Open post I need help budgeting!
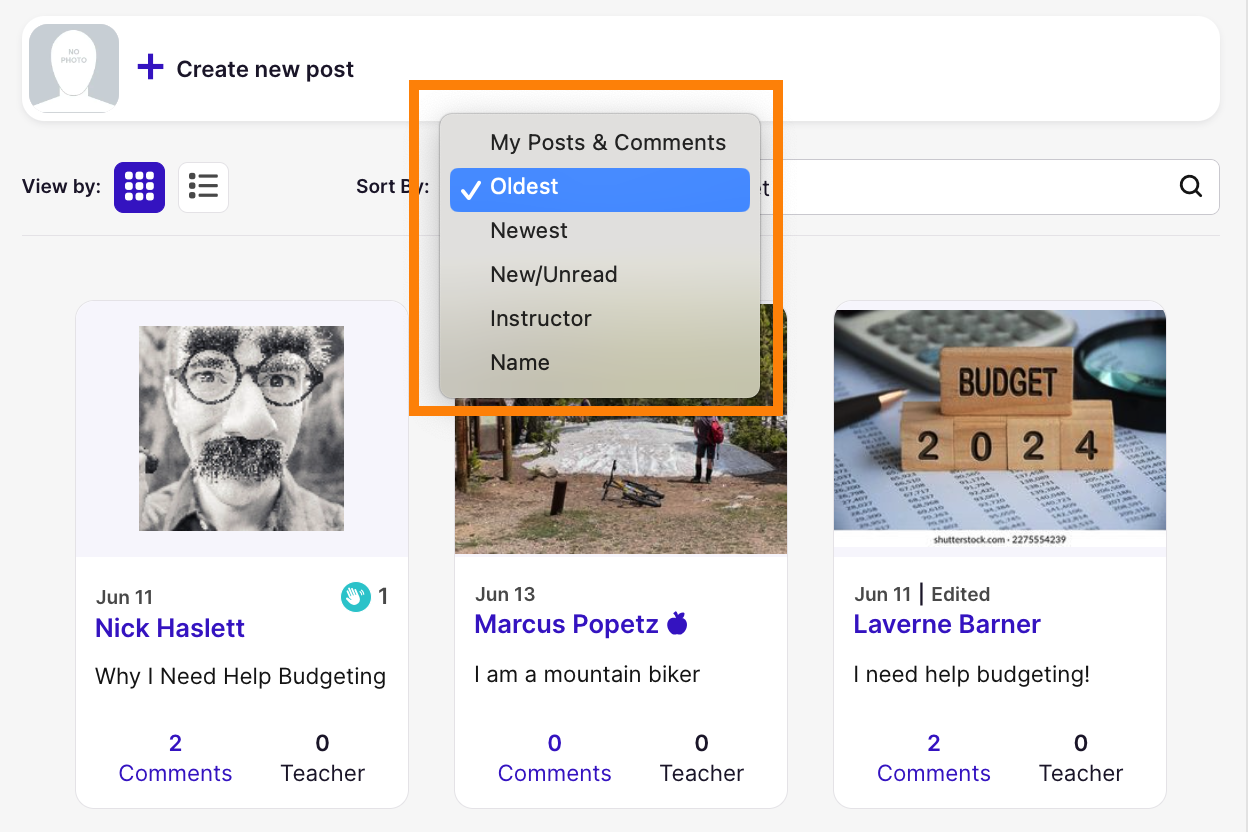 pos(971,675)
